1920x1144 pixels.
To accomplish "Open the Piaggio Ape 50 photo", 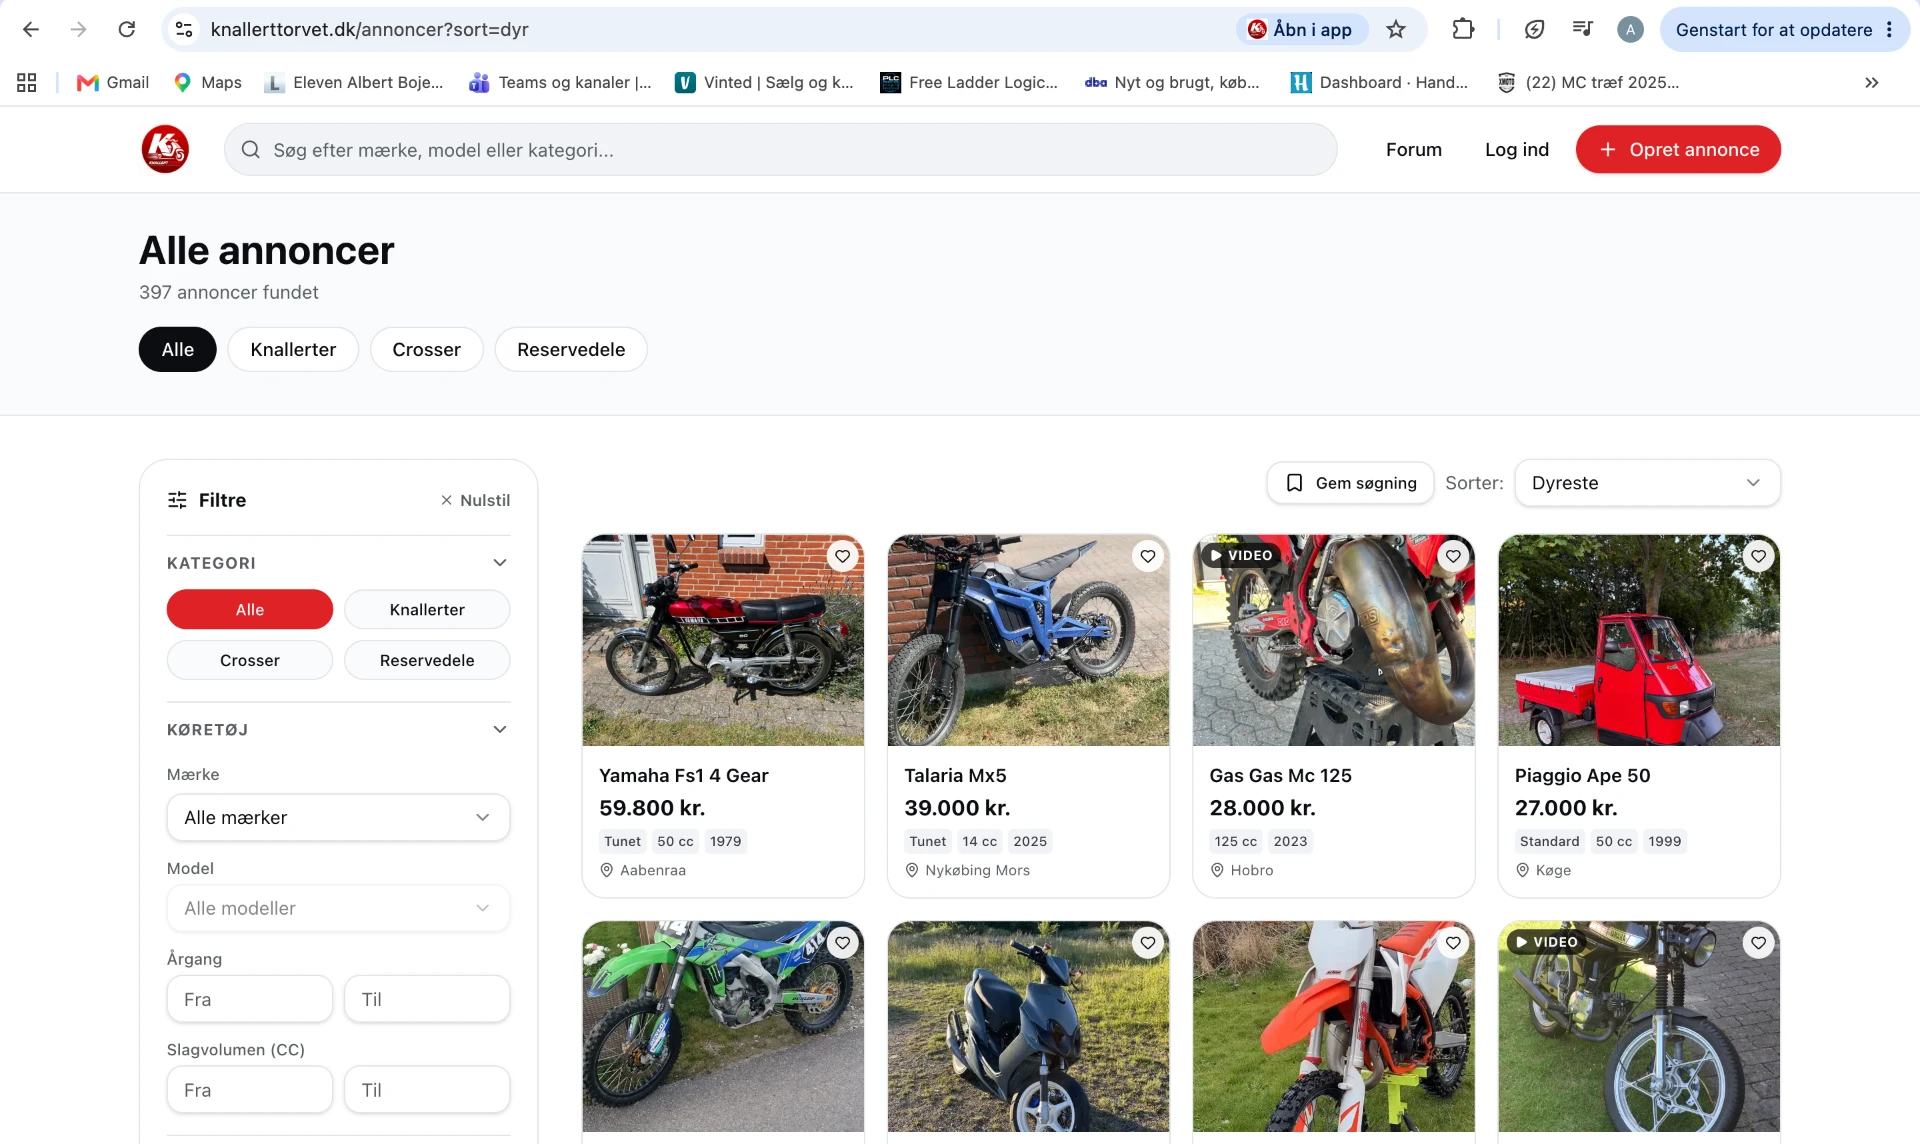I will (1639, 640).
